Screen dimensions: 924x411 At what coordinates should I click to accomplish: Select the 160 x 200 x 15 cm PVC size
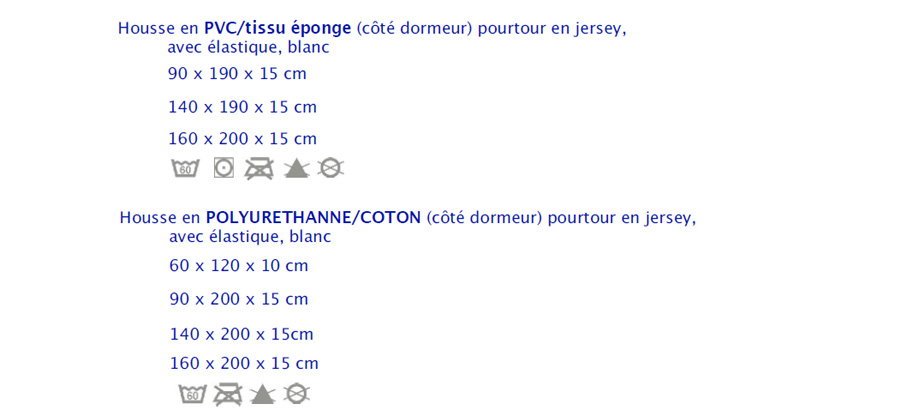click(243, 139)
